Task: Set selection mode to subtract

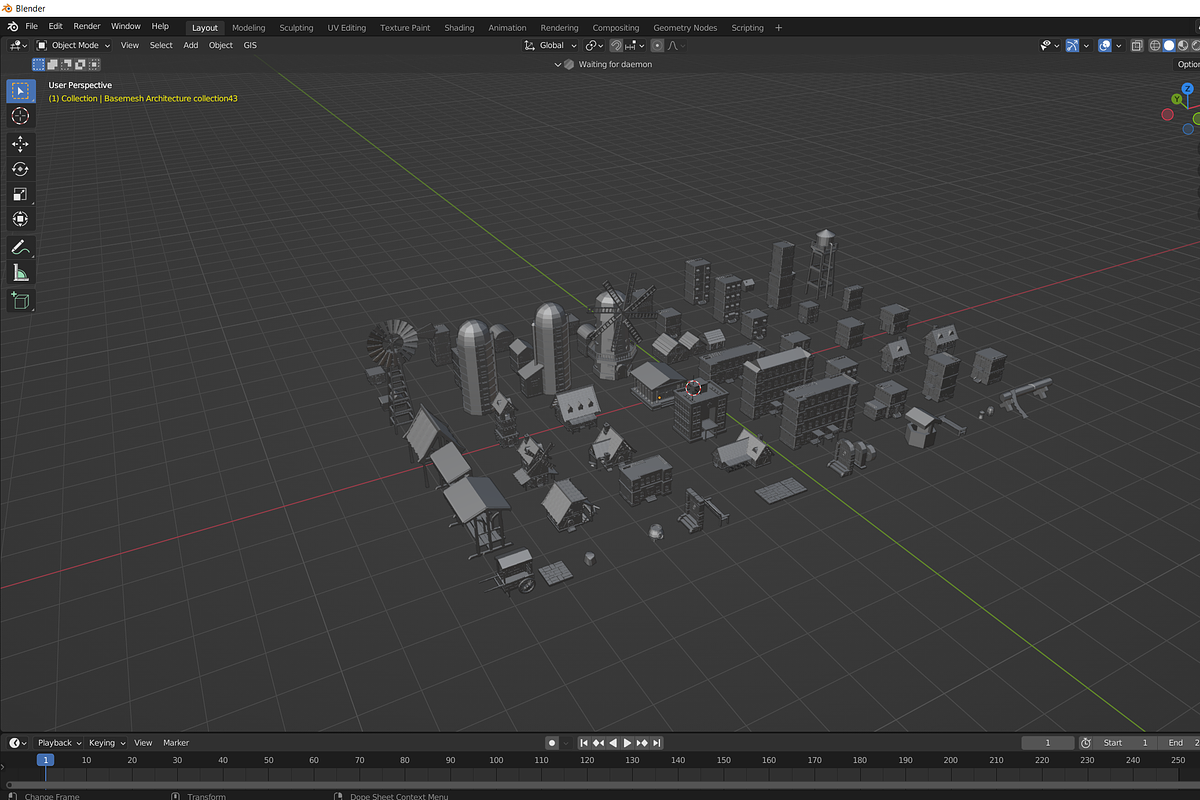Action: pos(66,64)
